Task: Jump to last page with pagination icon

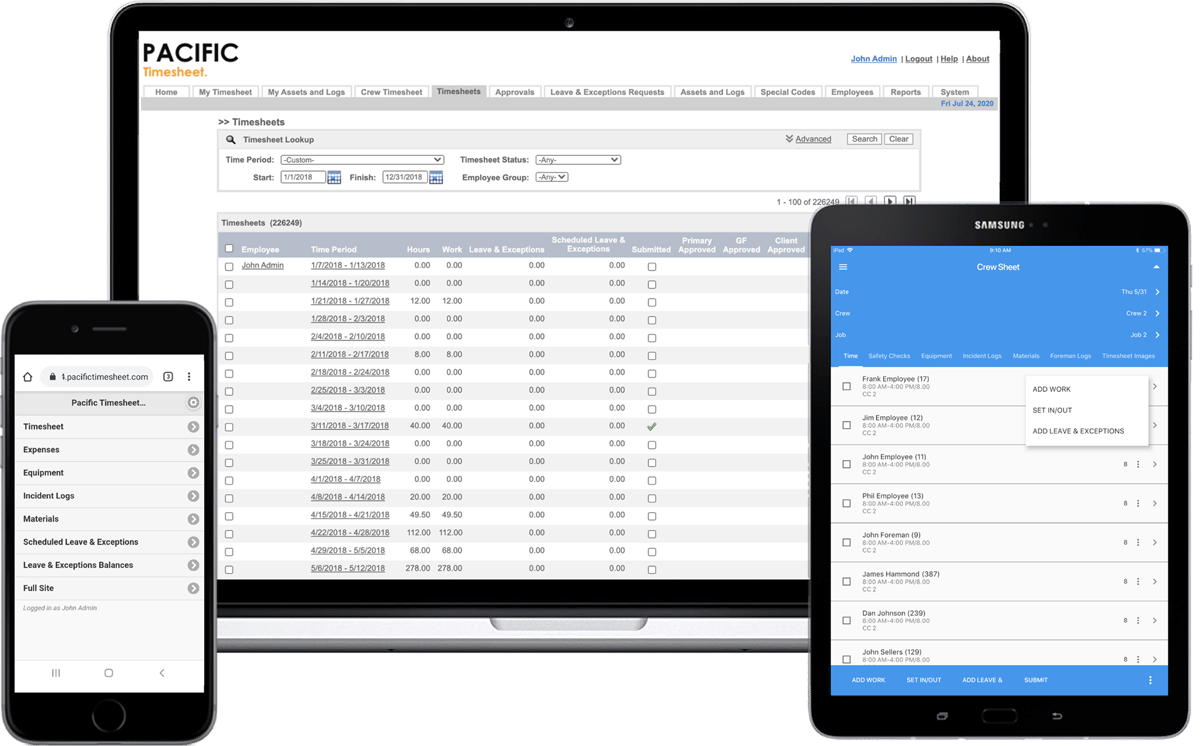Action: pyautogui.click(x=908, y=201)
